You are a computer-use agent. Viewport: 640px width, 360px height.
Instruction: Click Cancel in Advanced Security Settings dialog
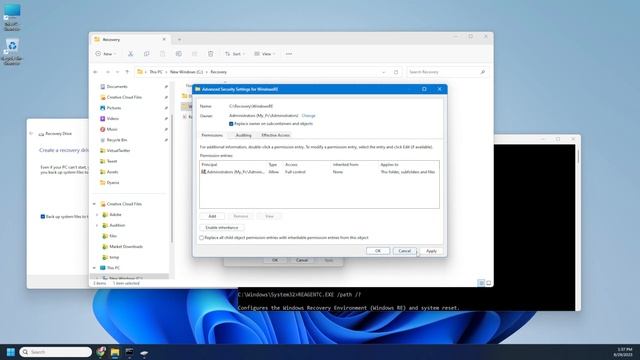pyautogui.click(x=404, y=251)
